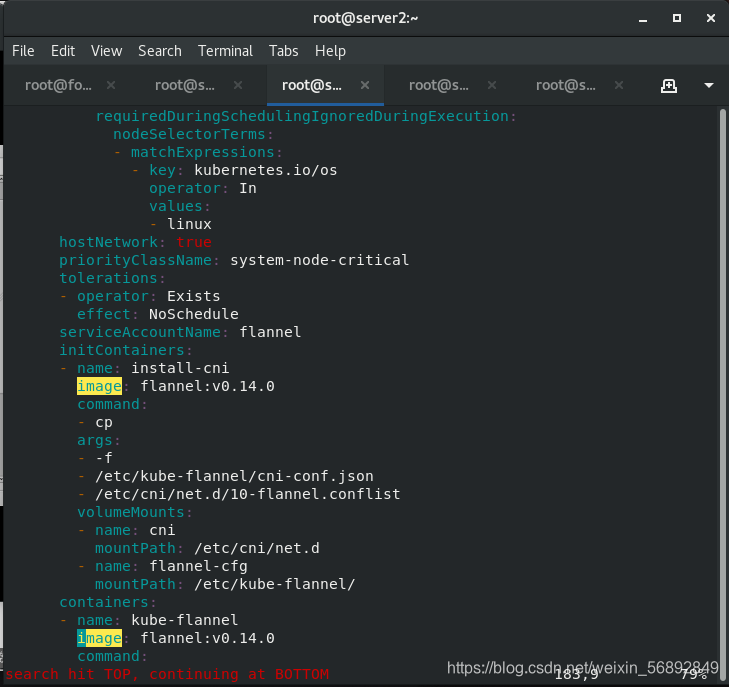This screenshot has width=729, height=687.
Task: Click 'priorityClassName' key
Action: [135, 260]
